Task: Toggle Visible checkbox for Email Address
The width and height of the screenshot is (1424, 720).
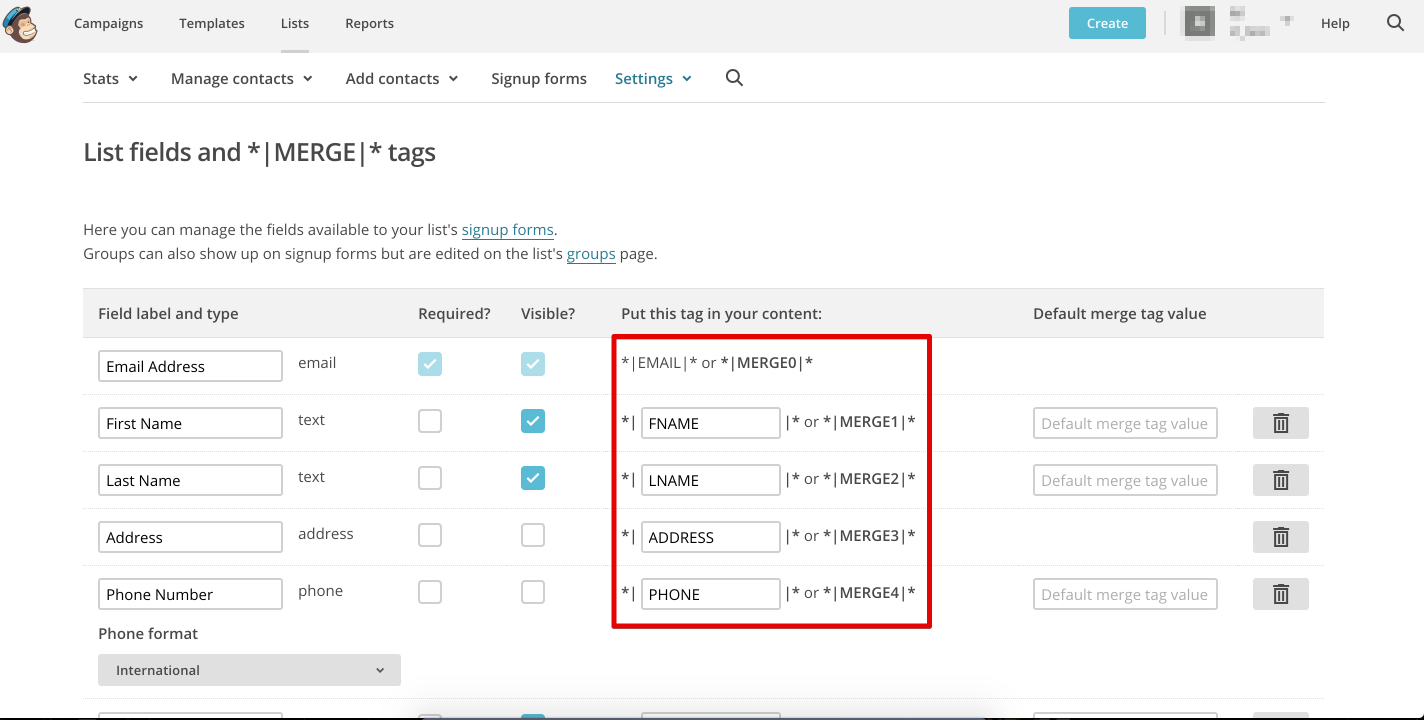Action: [533, 364]
